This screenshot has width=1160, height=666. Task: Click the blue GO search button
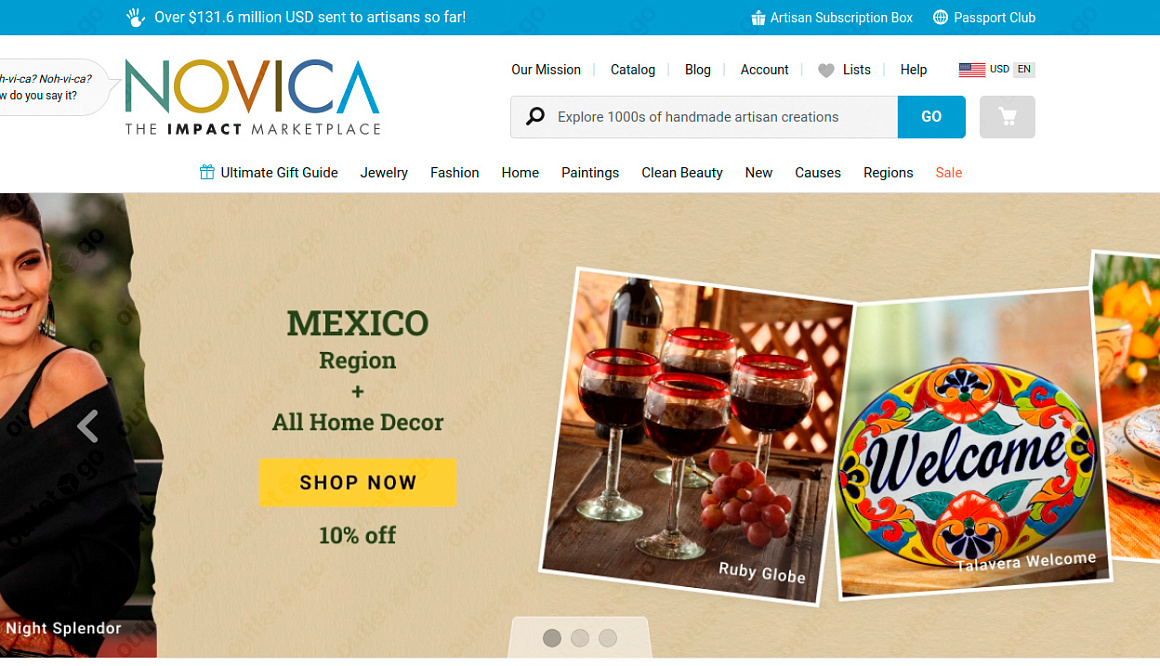click(x=931, y=117)
